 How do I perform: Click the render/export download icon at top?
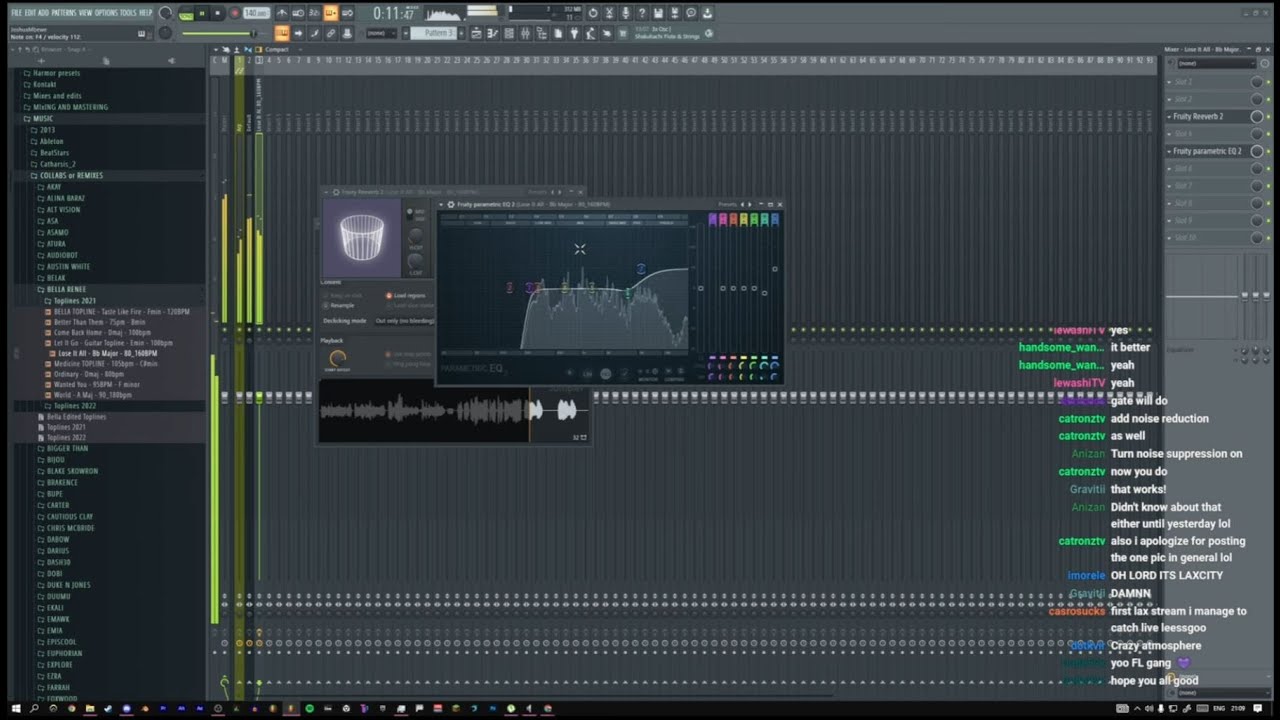708,12
